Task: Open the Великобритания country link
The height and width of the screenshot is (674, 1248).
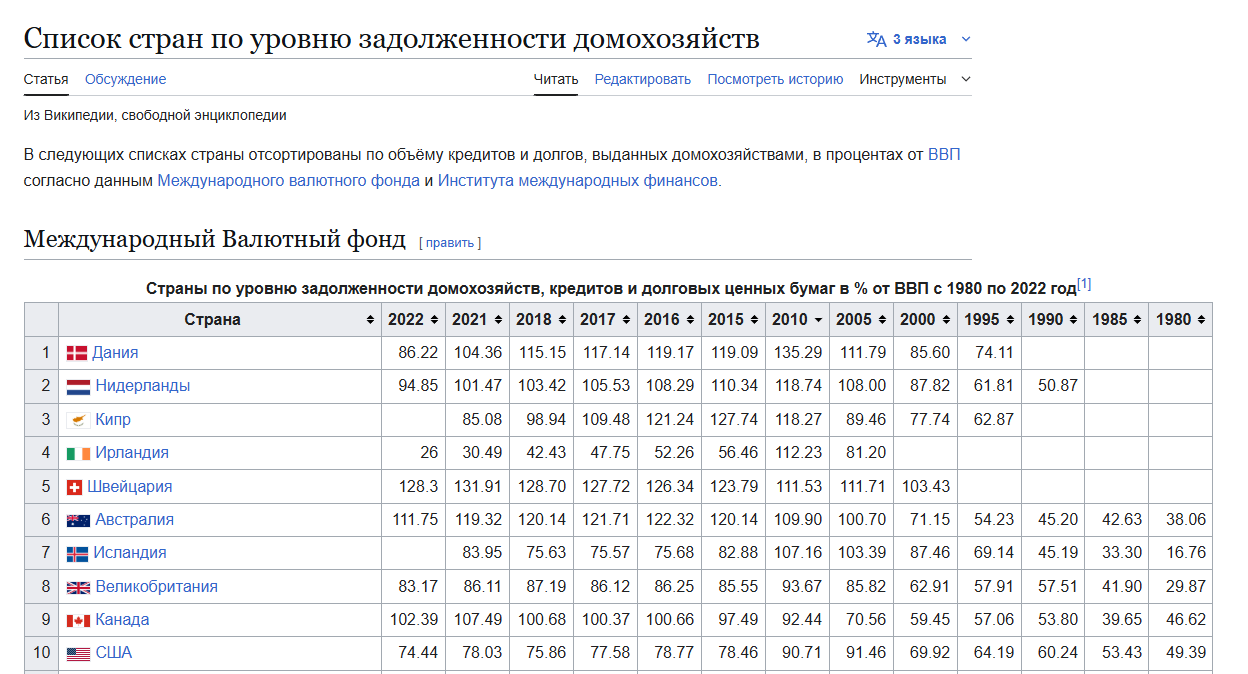Action: point(156,587)
